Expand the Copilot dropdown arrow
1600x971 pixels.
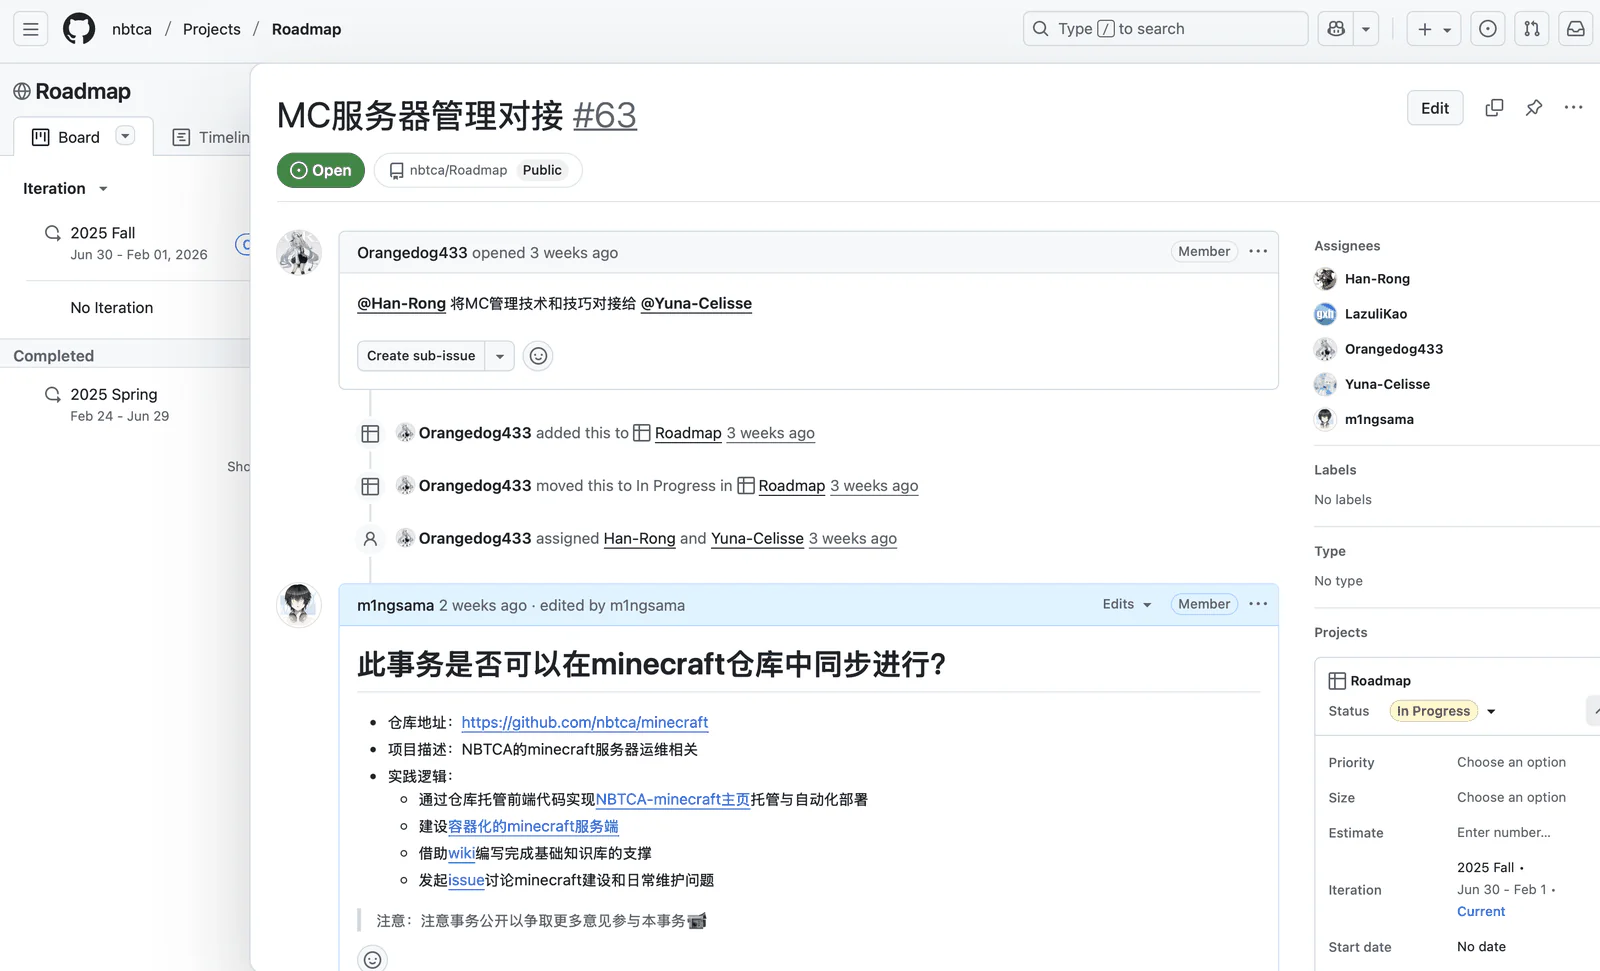point(1366,29)
